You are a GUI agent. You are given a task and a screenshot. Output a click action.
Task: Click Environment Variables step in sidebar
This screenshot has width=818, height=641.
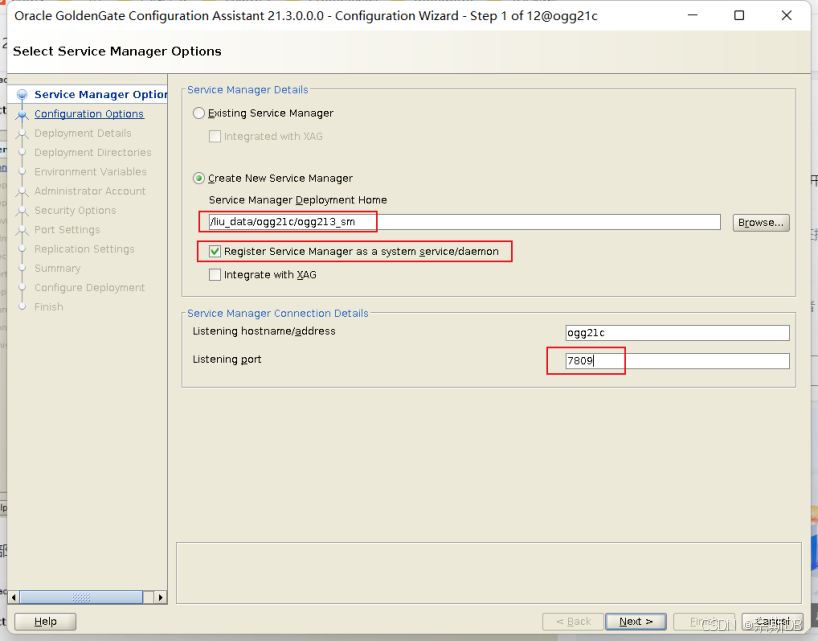point(90,172)
